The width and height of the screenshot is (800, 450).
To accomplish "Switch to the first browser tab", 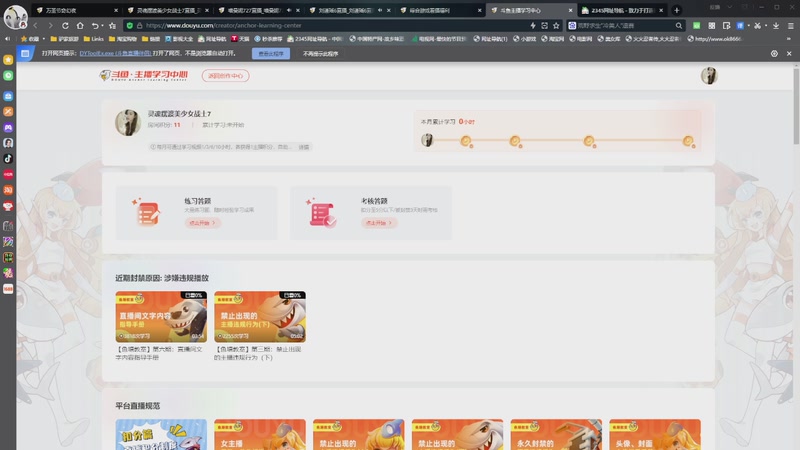I will pos(77,10).
